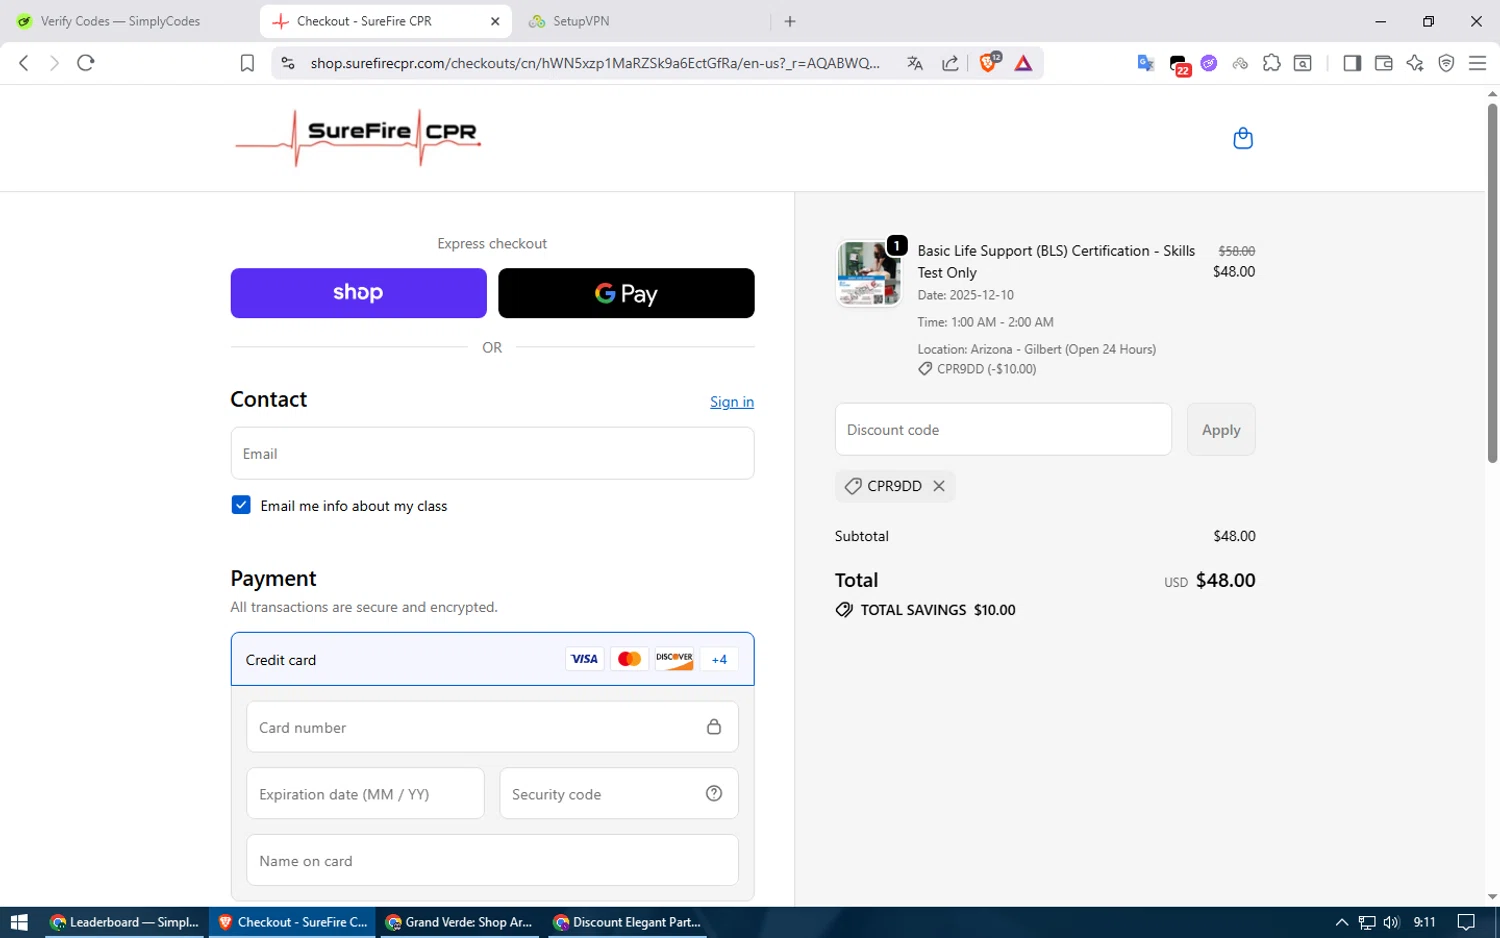Show the +4 more card types

(x=719, y=659)
